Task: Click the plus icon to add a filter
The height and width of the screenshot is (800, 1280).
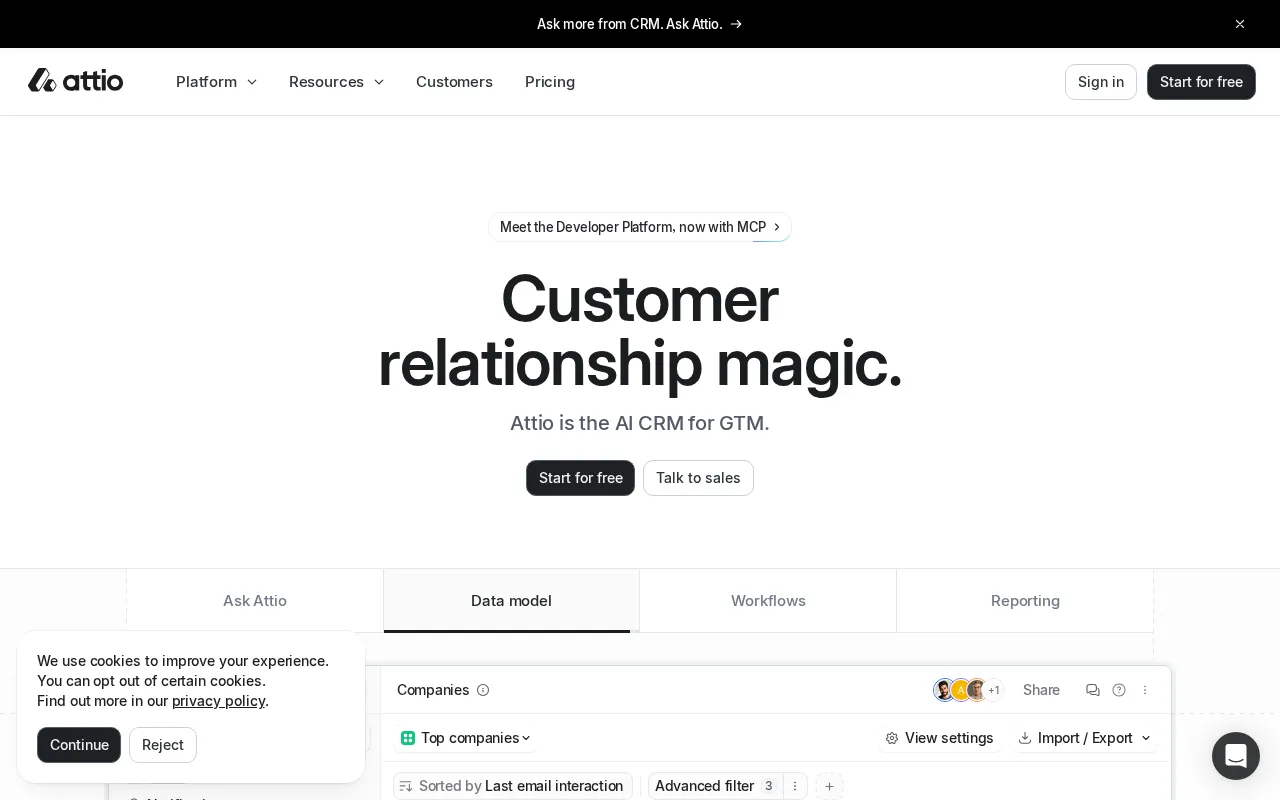Action: tap(829, 786)
